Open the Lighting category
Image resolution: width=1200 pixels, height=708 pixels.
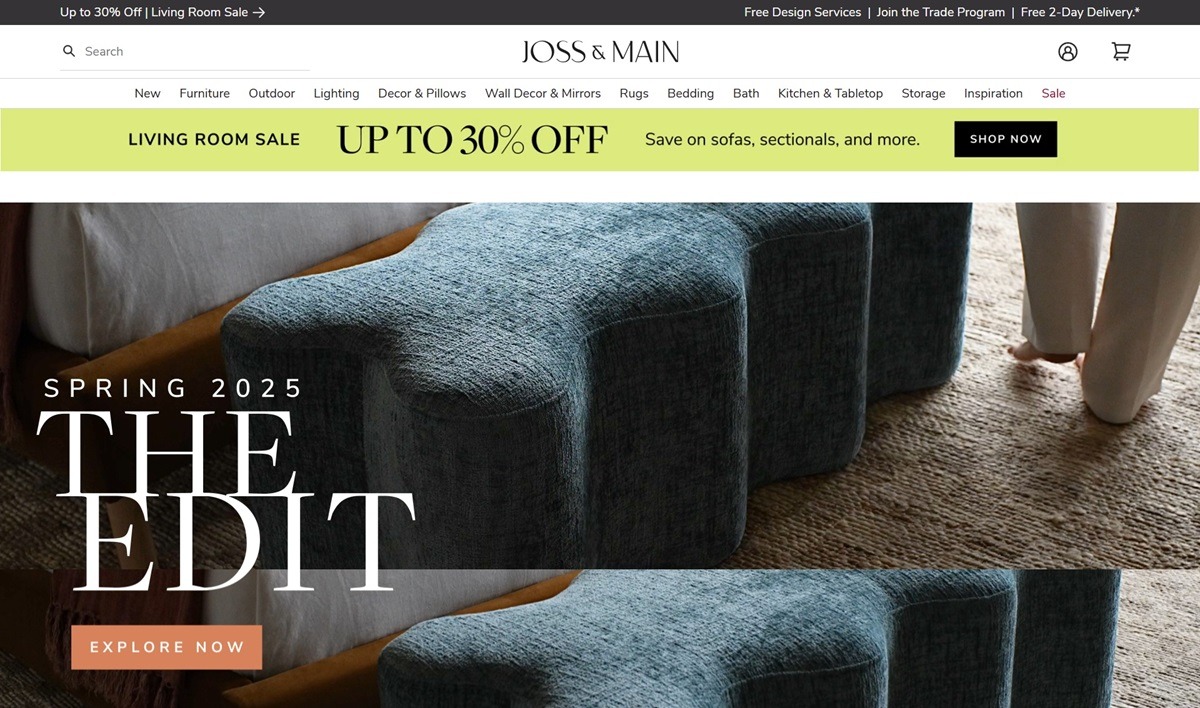pyautogui.click(x=336, y=93)
